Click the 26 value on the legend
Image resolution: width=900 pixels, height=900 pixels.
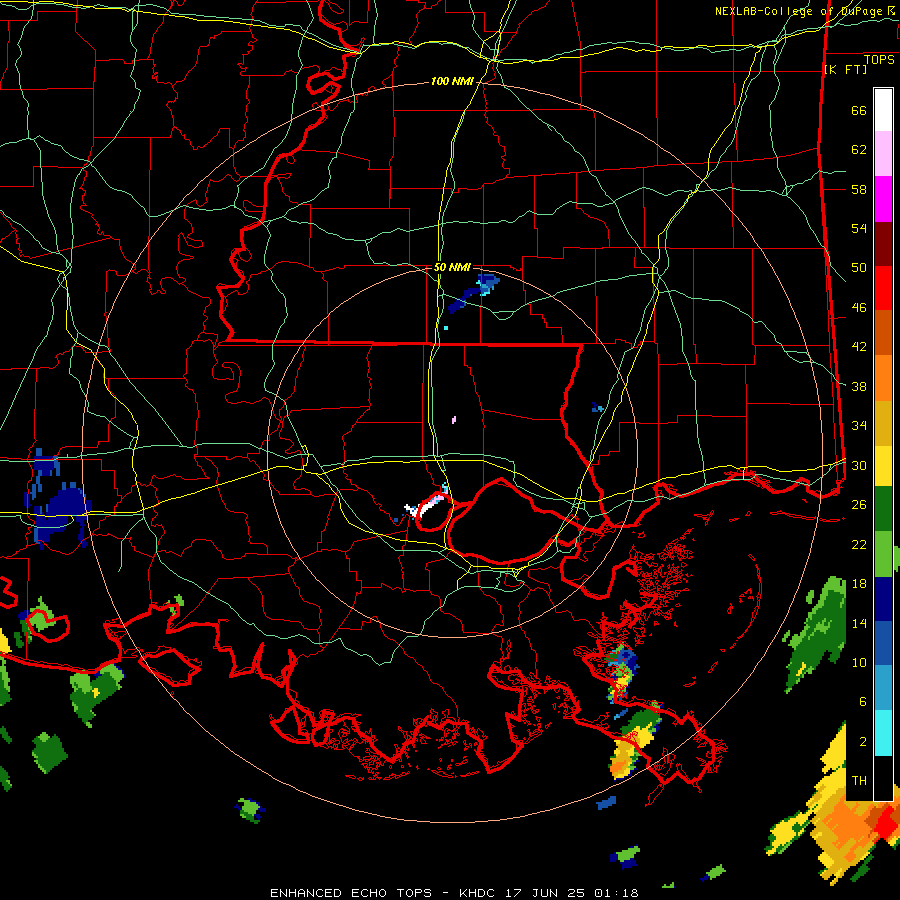pyautogui.click(x=859, y=505)
